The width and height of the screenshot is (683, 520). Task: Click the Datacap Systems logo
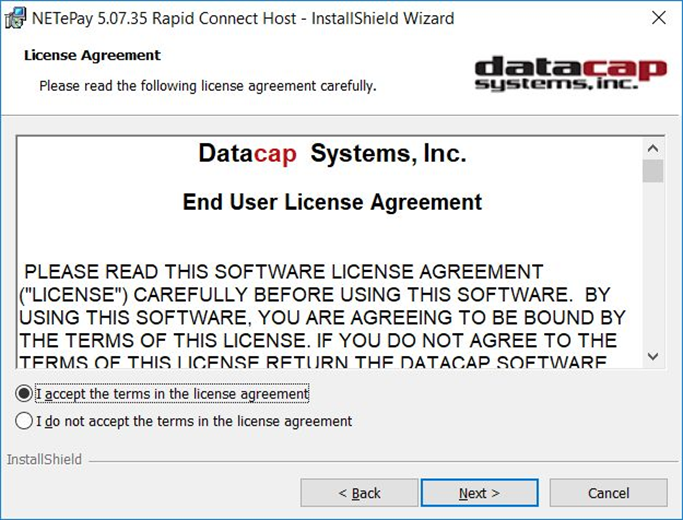point(571,73)
